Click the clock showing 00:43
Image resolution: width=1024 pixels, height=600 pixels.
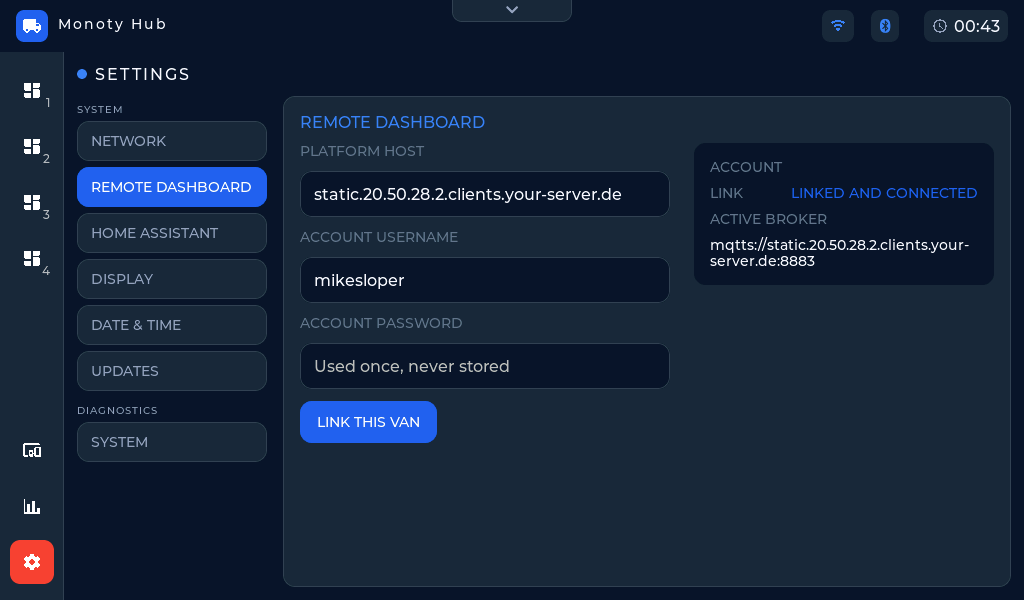(966, 26)
